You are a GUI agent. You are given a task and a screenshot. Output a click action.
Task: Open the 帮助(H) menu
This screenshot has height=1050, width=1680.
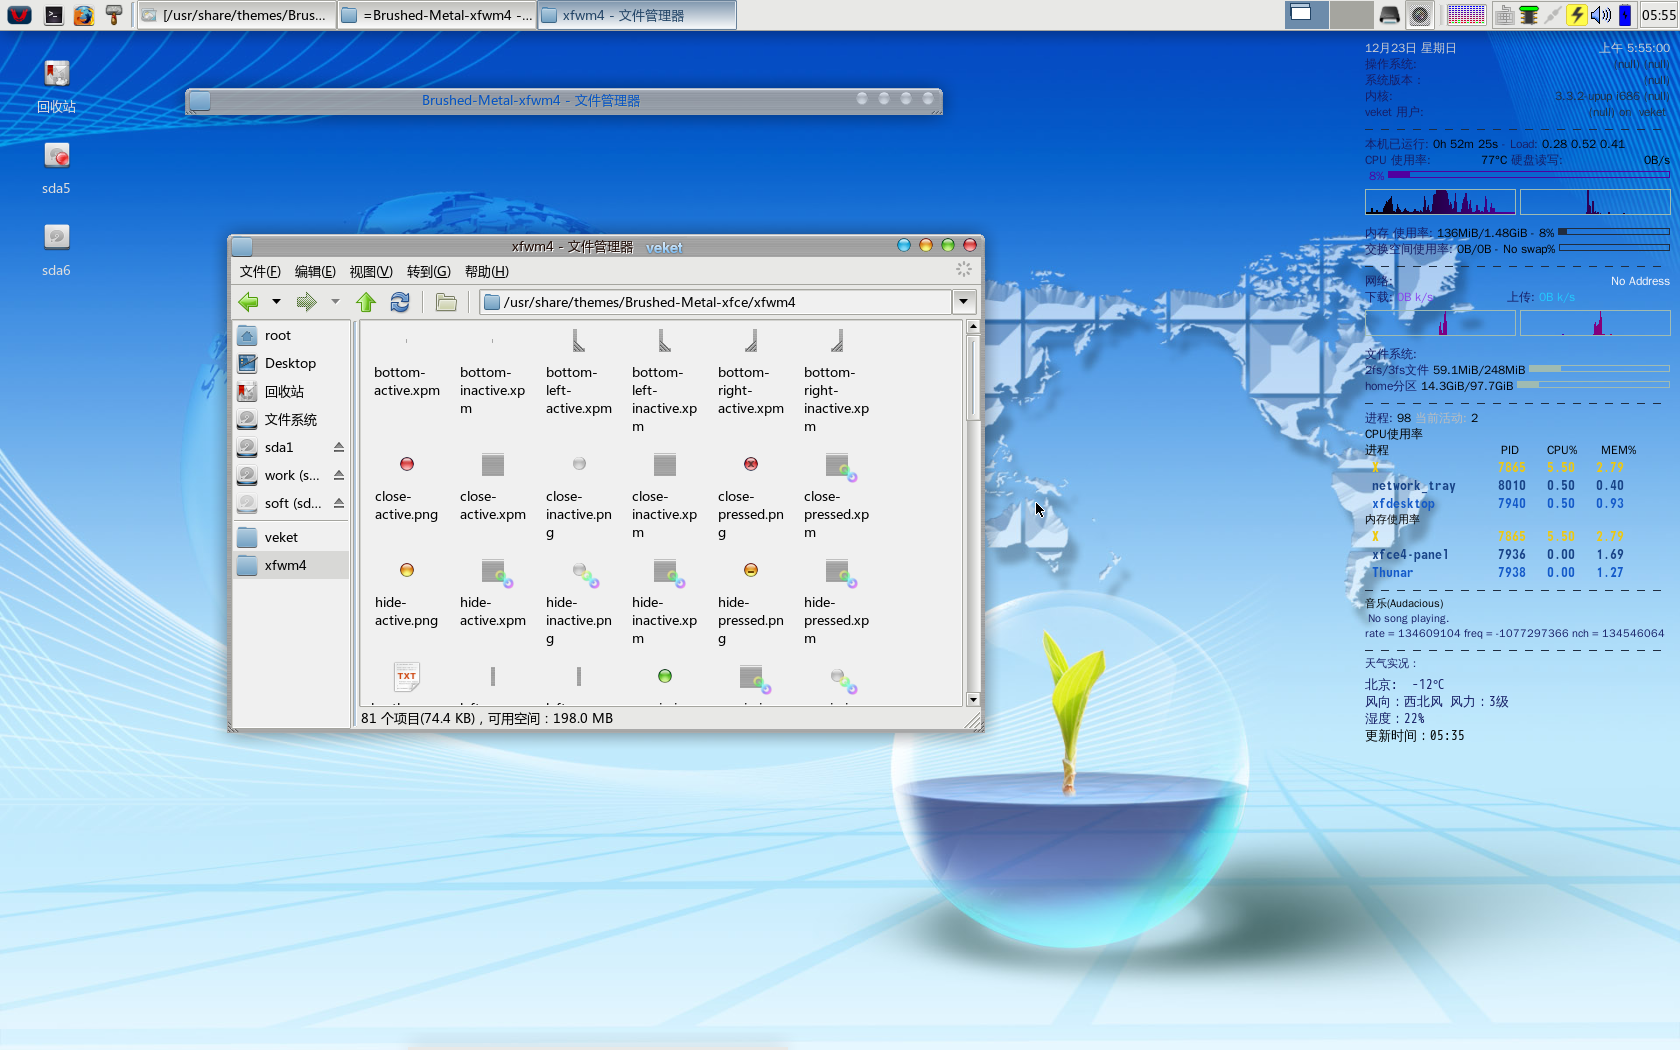click(x=487, y=272)
